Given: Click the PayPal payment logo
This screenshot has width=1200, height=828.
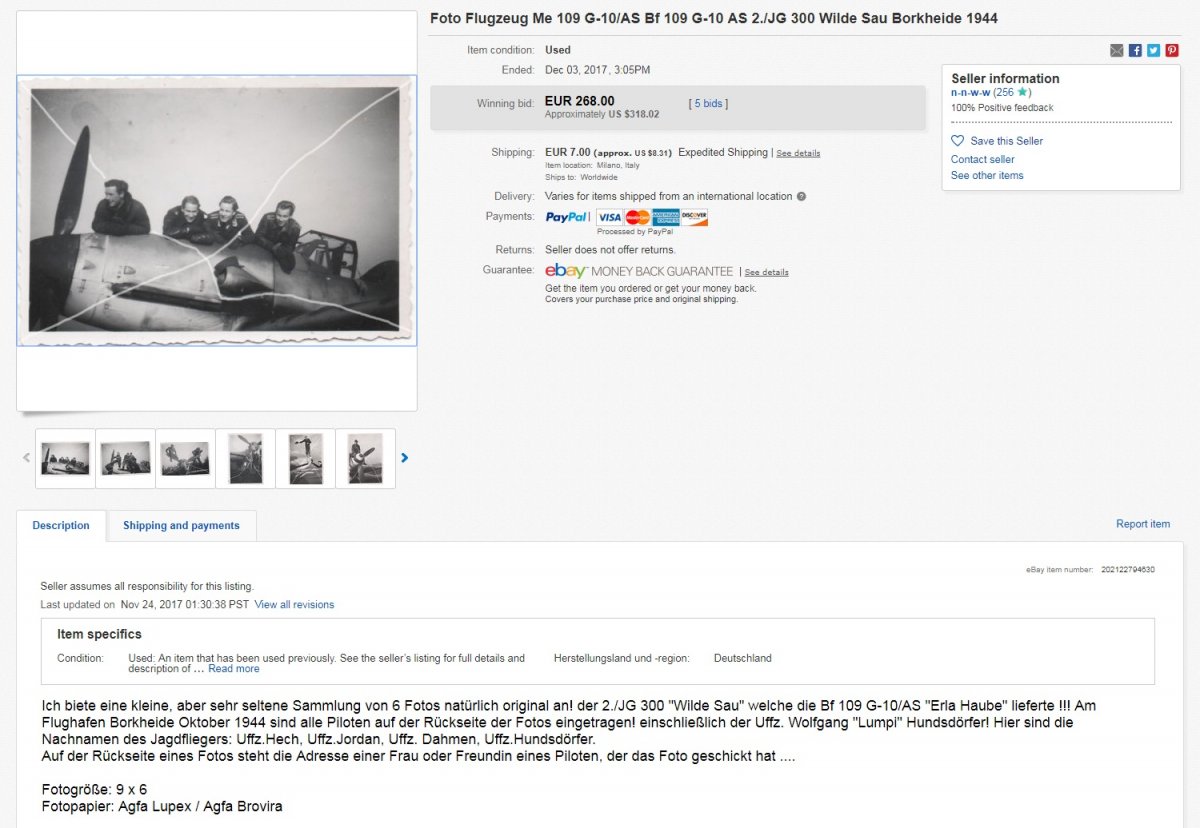Looking at the screenshot, I should click(x=567, y=217).
